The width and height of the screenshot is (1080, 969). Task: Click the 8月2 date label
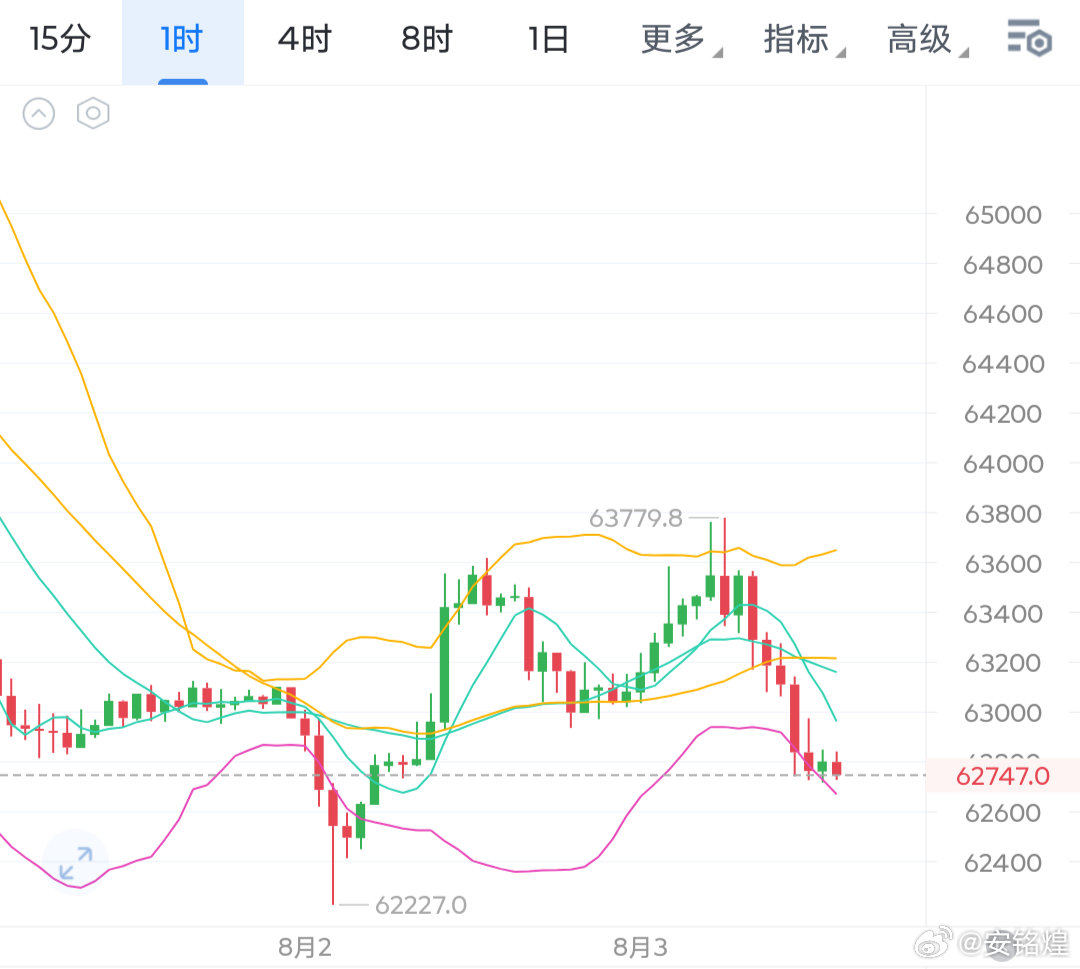pyautogui.click(x=304, y=948)
